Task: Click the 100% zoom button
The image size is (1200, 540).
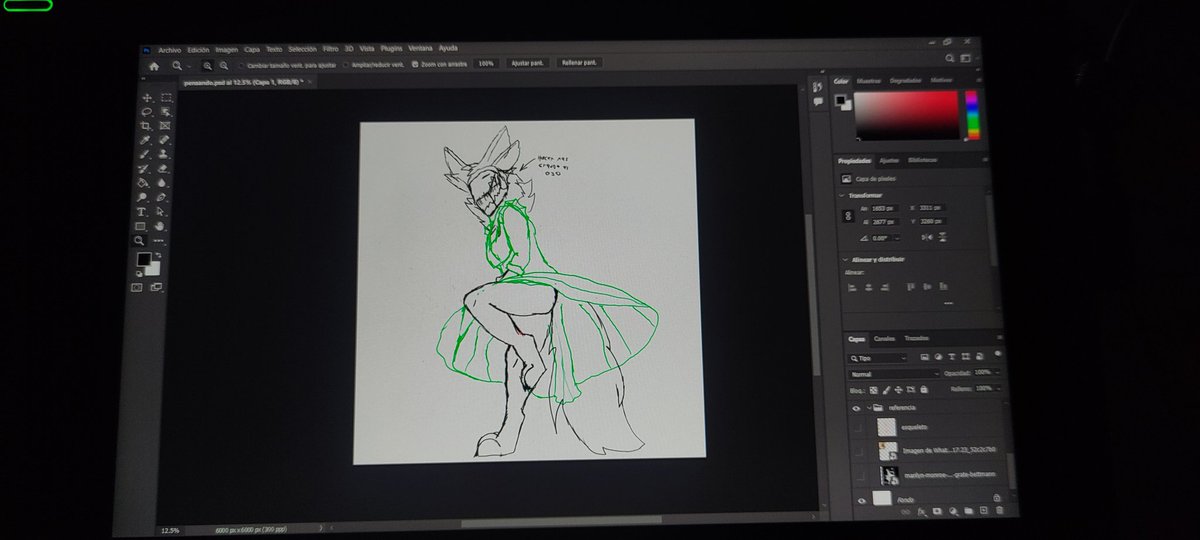Action: tap(486, 63)
